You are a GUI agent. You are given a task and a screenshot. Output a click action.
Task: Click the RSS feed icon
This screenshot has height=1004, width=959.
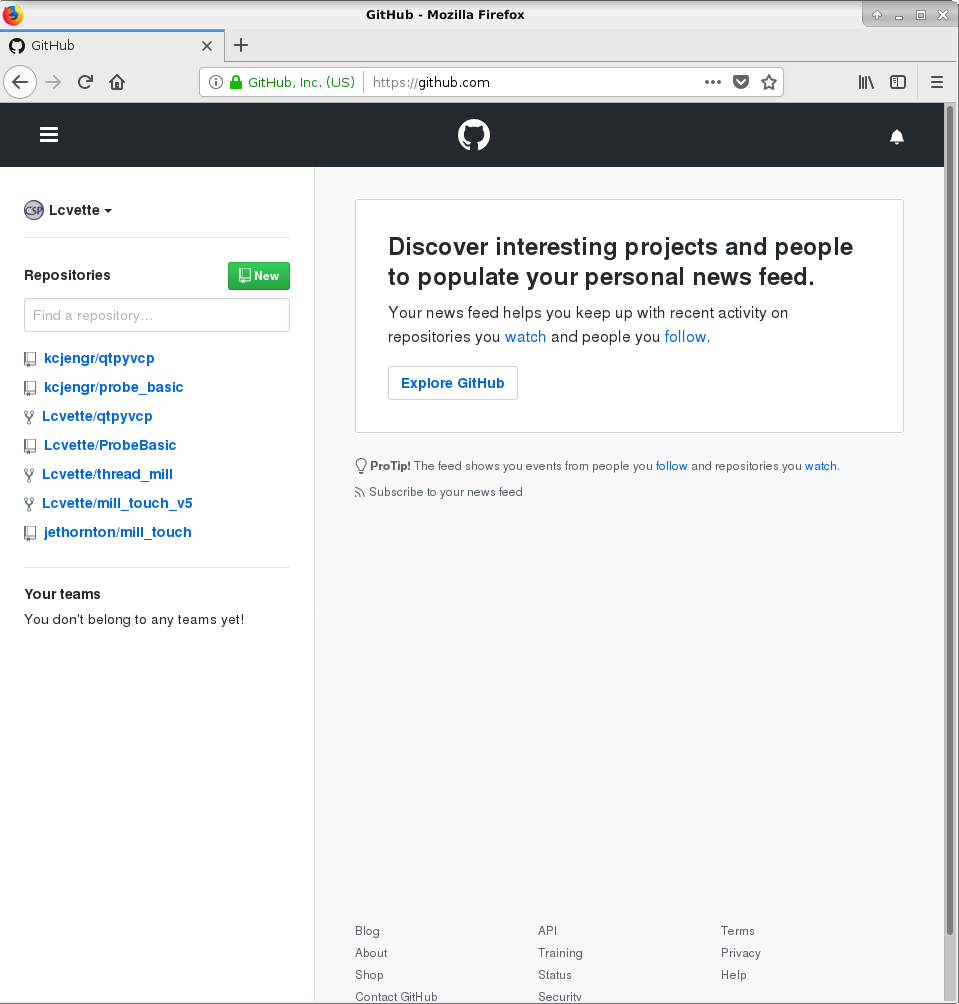coord(360,492)
